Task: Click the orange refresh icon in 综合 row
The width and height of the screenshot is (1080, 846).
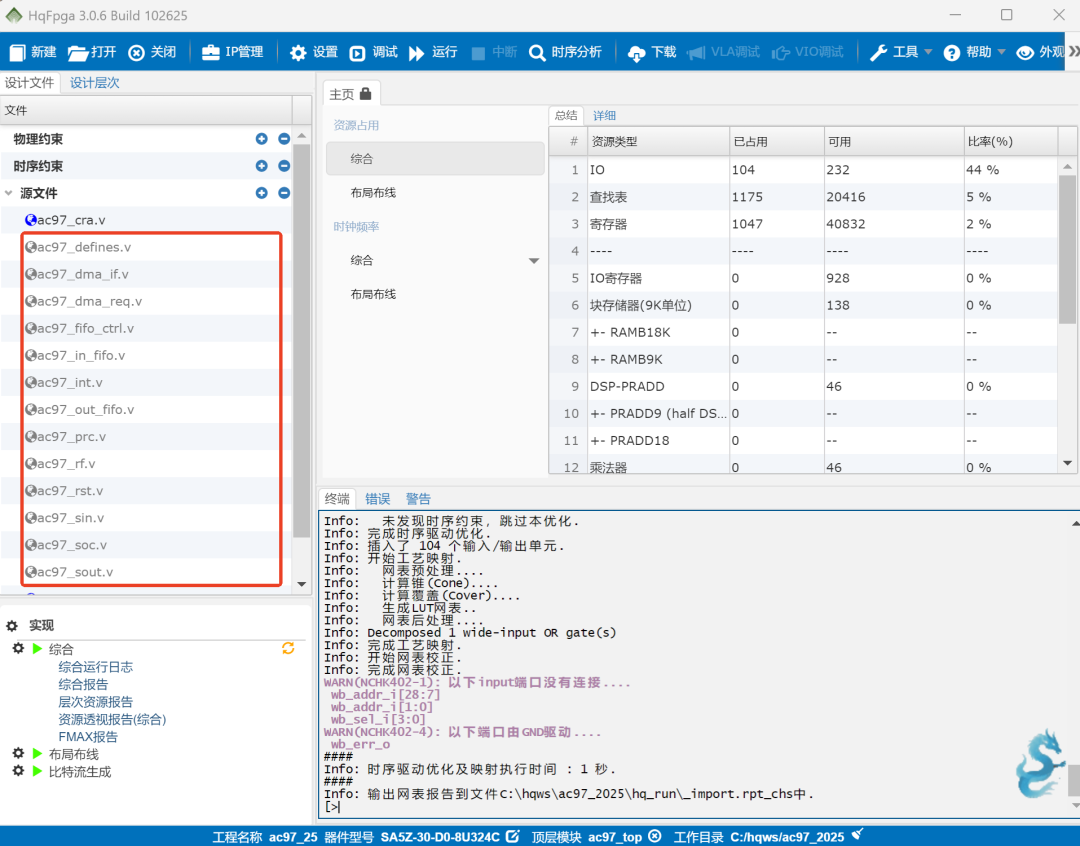Action: click(x=288, y=649)
